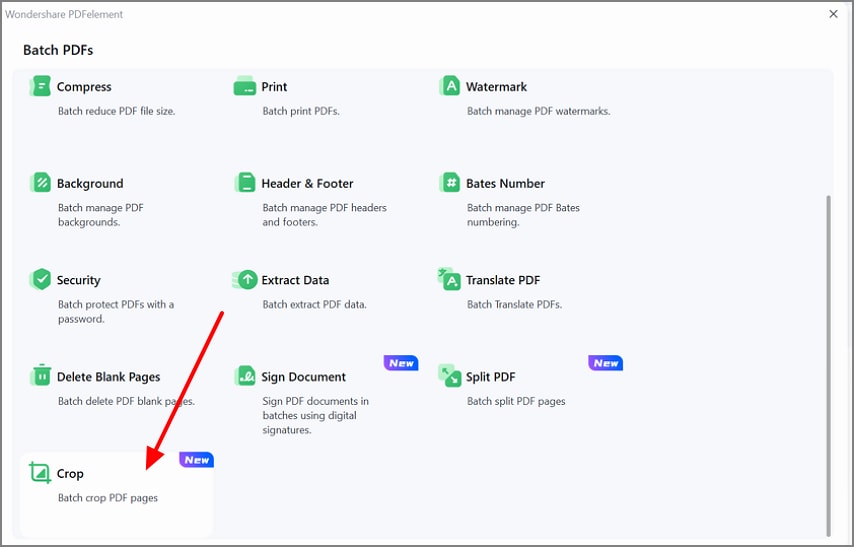Click the Batch Translate PDFs description
Image resolution: width=854 pixels, height=547 pixels.
(514, 304)
